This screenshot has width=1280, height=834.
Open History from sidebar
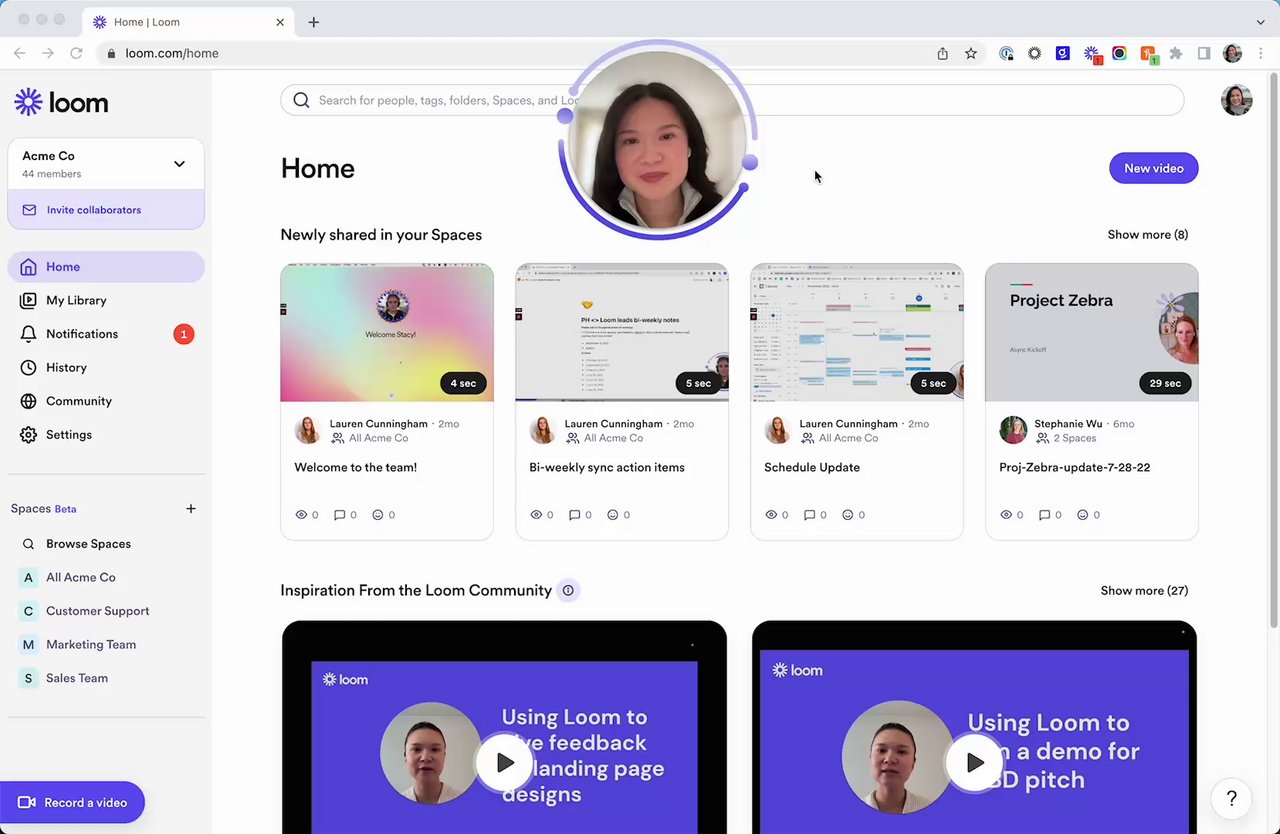pos(66,368)
